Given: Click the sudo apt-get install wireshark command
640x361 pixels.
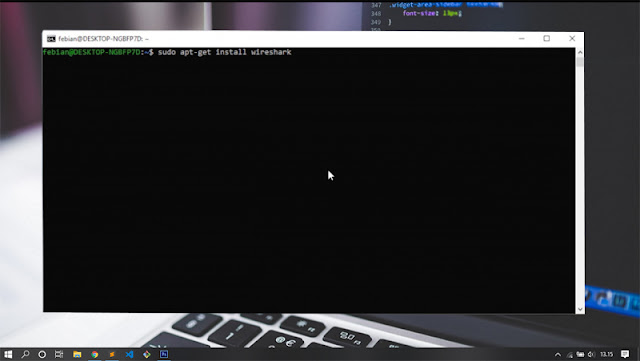Looking at the screenshot, I should (224, 52).
